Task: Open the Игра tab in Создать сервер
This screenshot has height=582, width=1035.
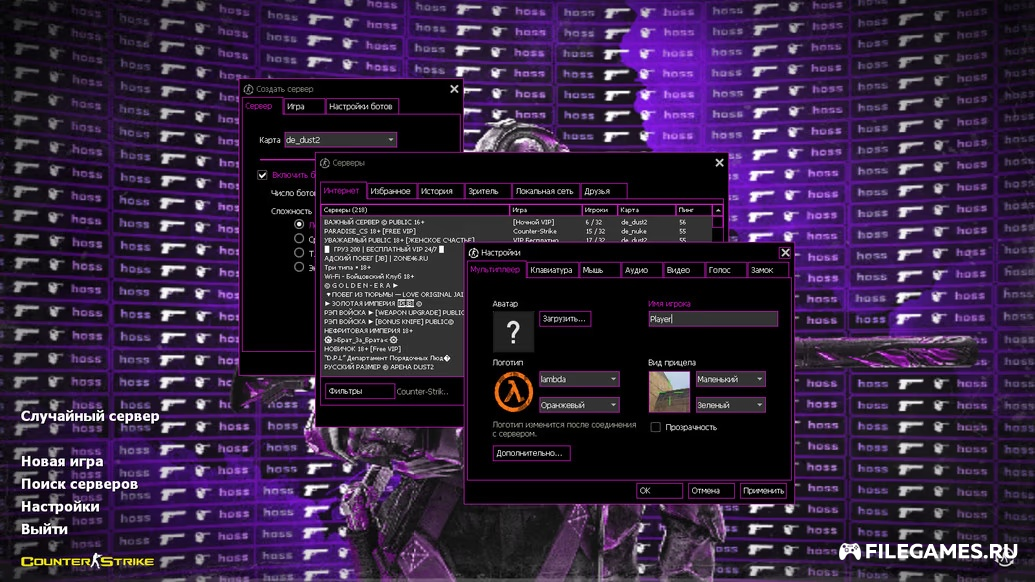Action: (304, 106)
